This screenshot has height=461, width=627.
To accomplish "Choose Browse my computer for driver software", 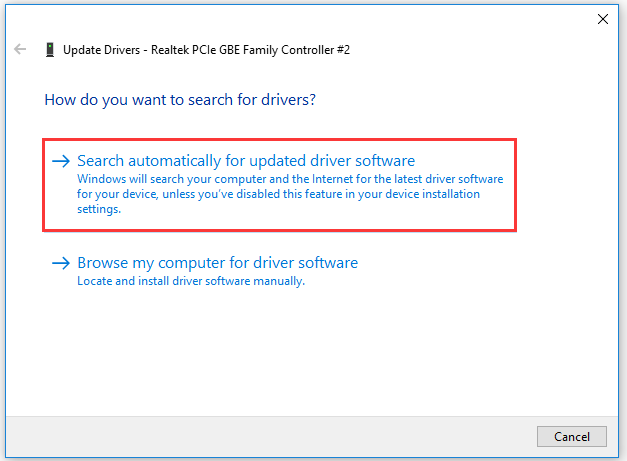I will 217,263.
